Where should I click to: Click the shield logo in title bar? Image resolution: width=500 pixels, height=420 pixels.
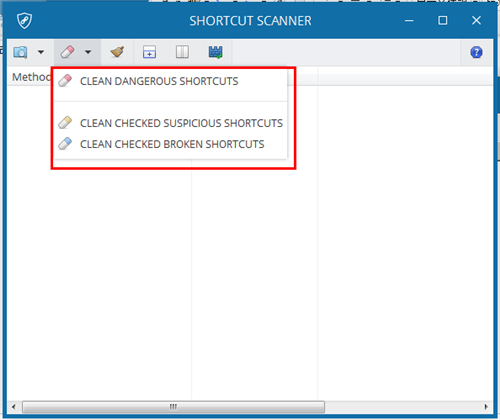[x=24, y=21]
